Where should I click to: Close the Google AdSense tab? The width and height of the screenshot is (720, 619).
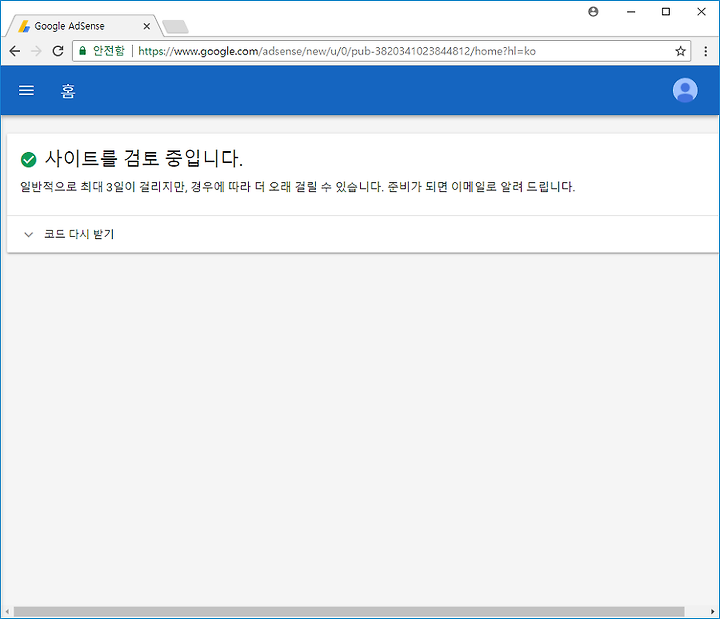click(x=146, y=26)
